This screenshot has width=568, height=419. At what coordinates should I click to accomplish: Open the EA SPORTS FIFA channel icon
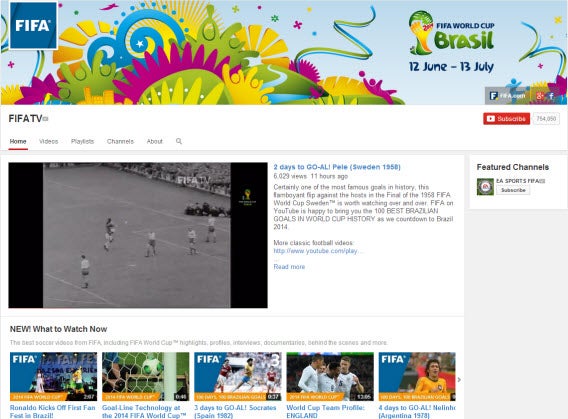coord(485,187)
